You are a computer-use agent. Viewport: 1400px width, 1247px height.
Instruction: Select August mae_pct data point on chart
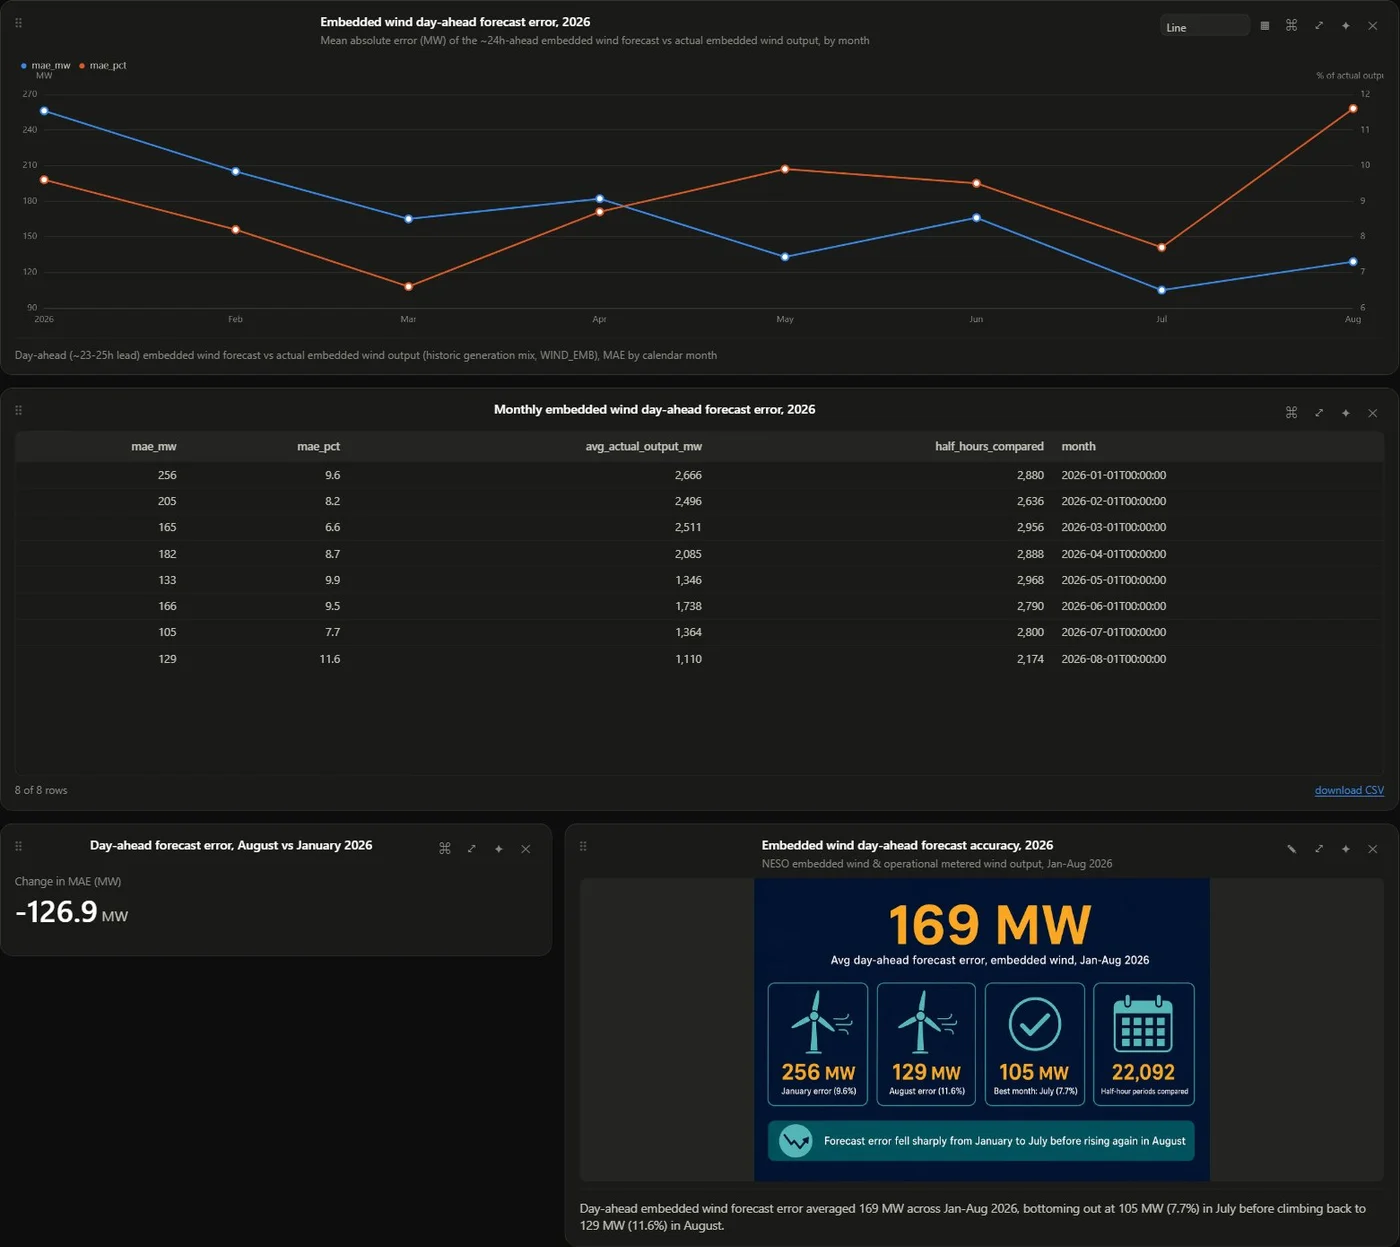pyautogui.click(x=1353, y=108)
